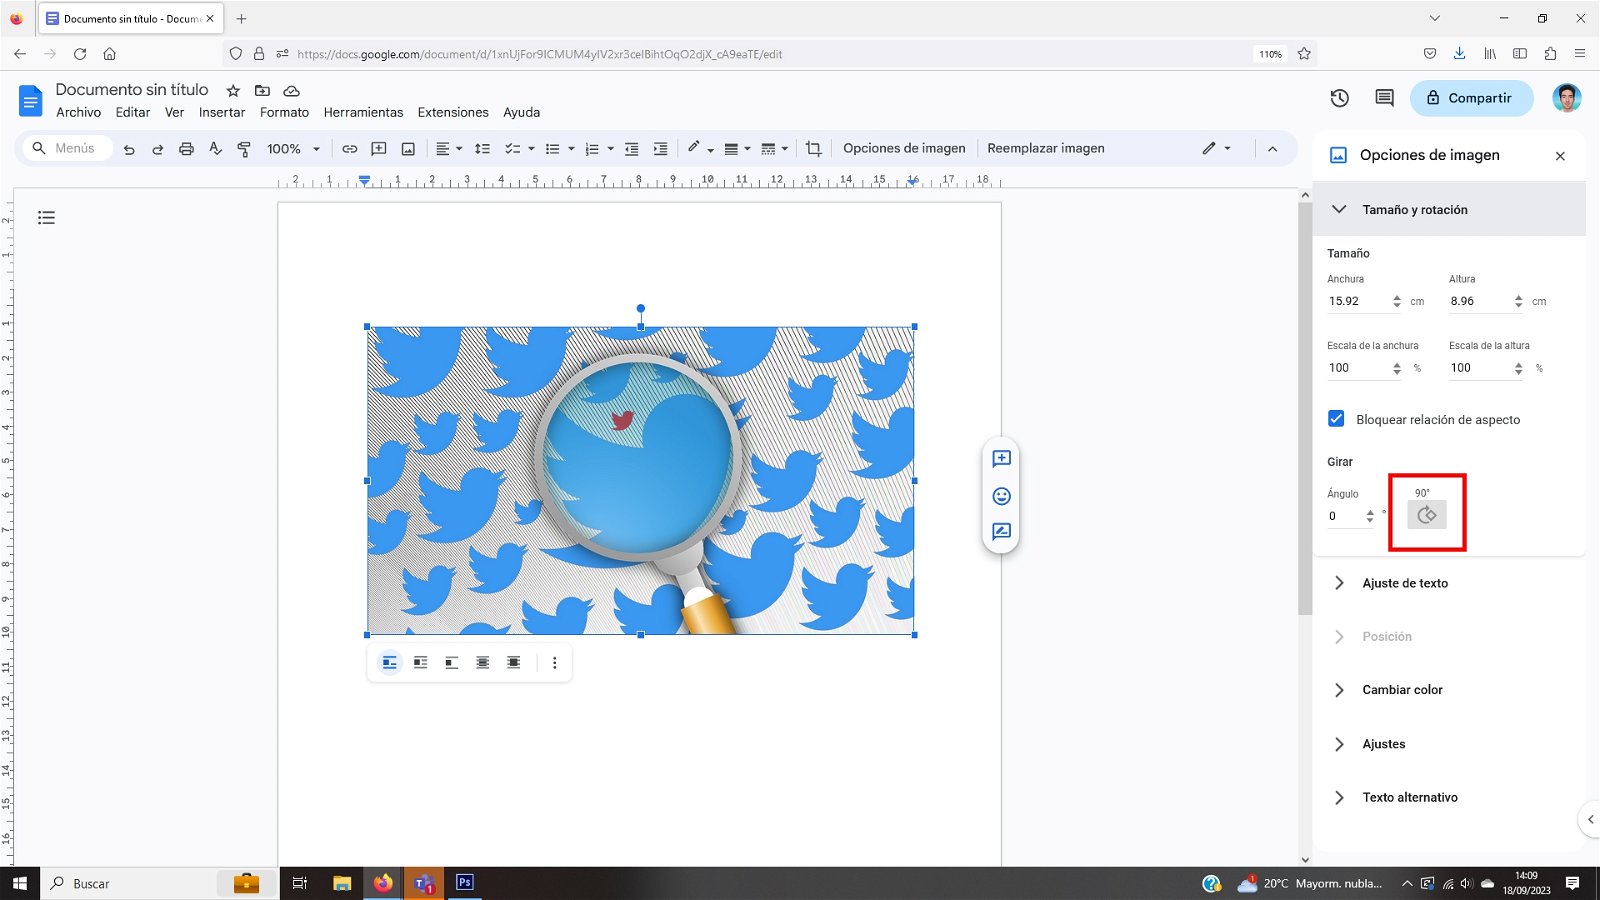1600x900 pixels.
Task: Click the Altura value field
Action: (x=1479, y=301)
